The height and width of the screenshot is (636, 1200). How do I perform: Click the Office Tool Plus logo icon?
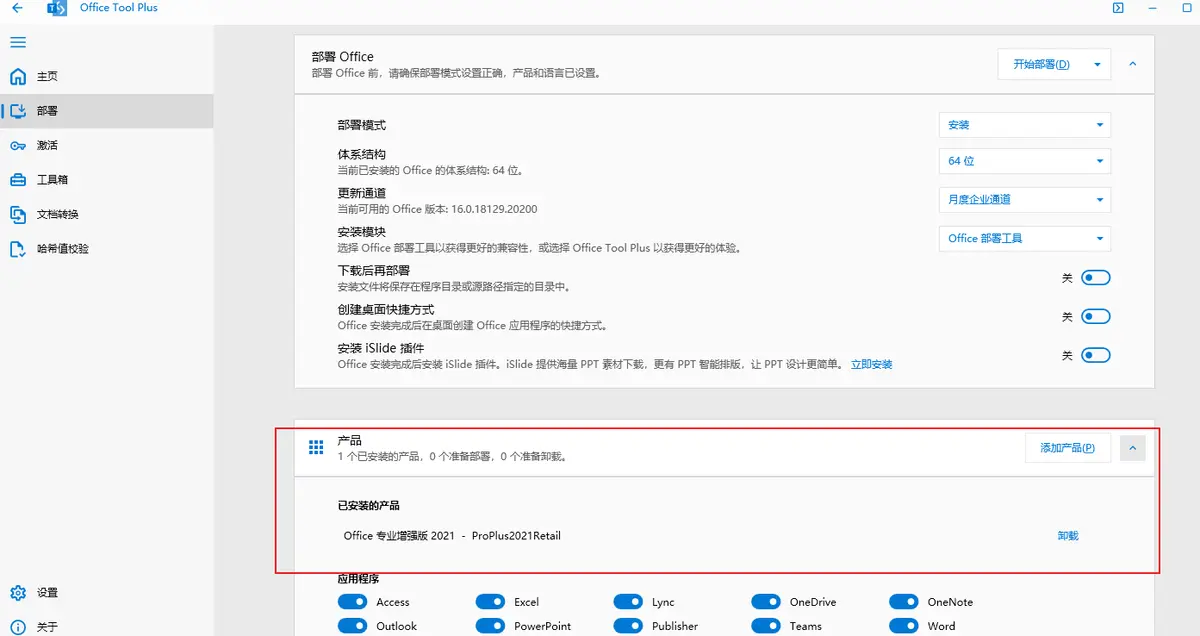[57, 8]
